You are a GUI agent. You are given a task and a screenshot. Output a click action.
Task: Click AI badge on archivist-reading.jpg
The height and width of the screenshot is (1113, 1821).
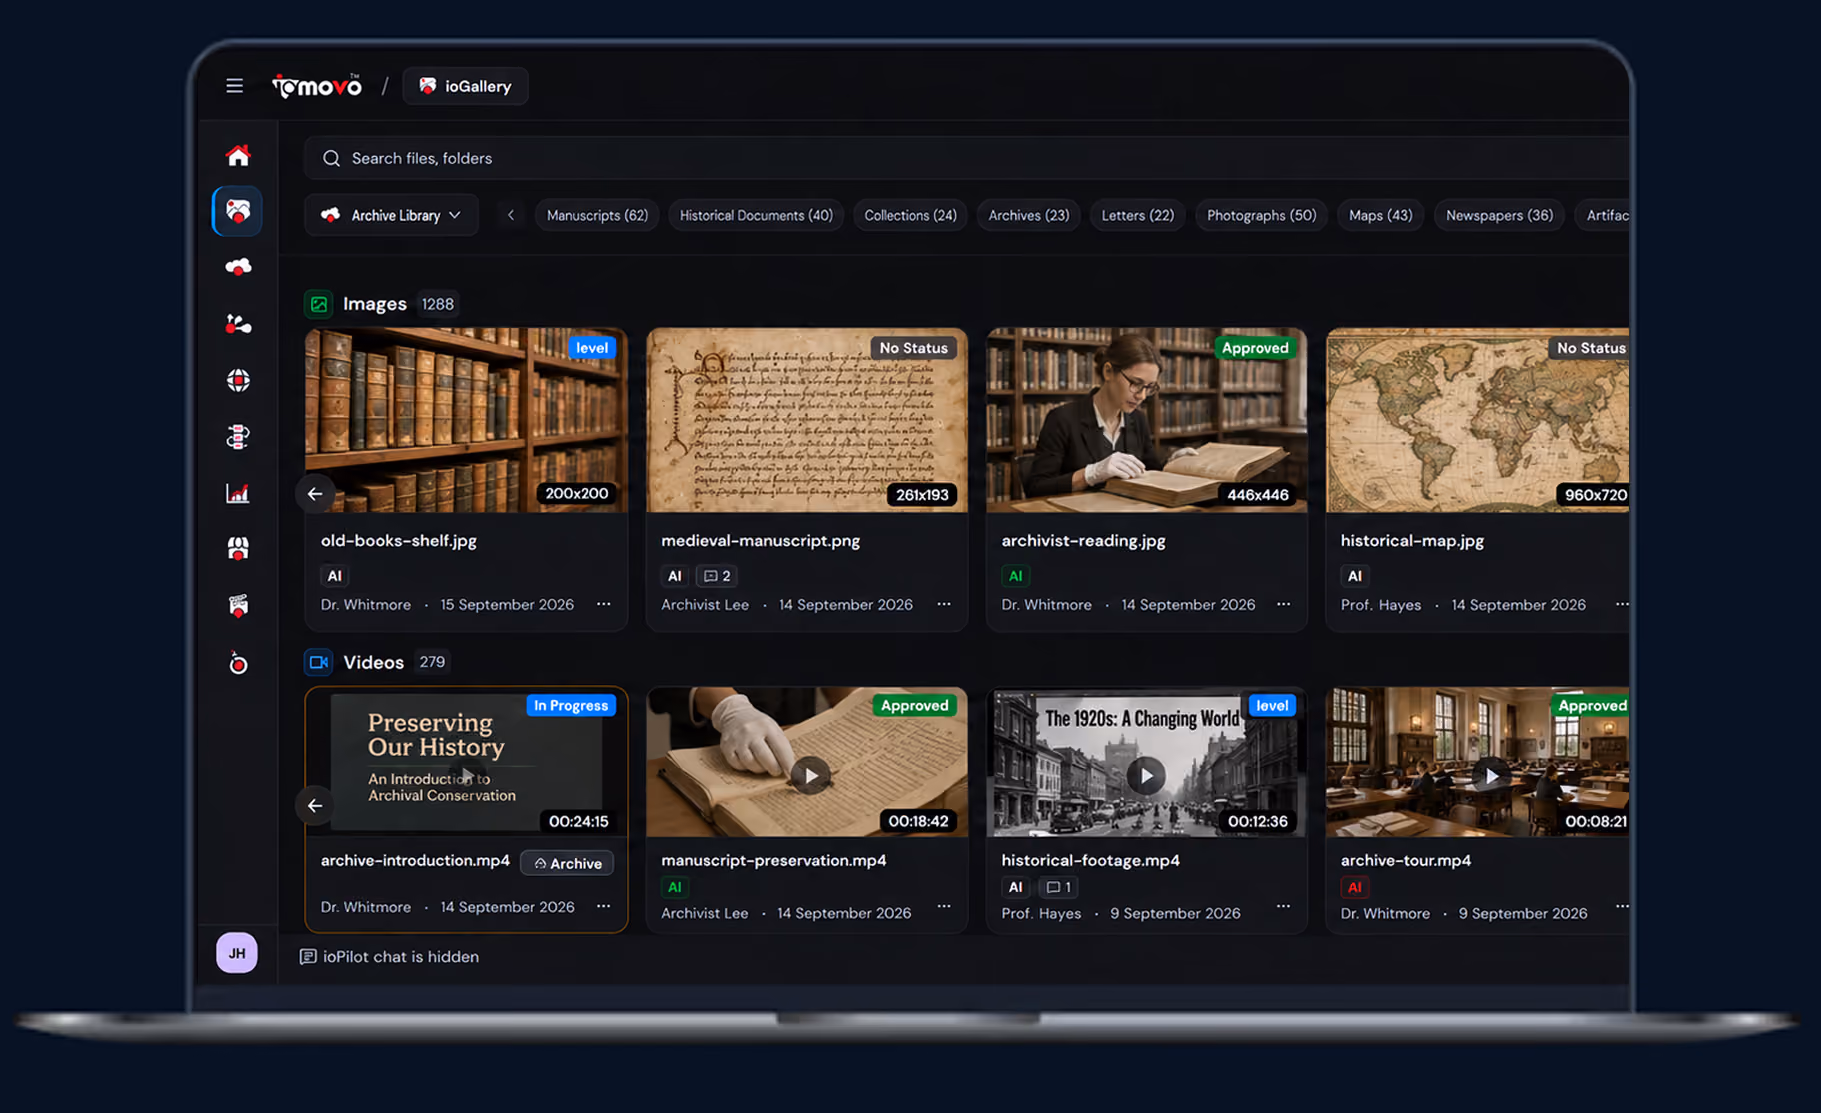point(1015,576)
